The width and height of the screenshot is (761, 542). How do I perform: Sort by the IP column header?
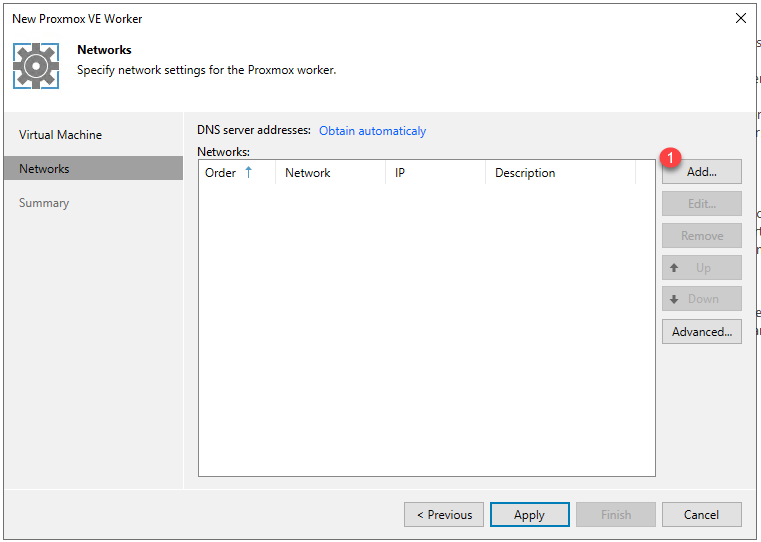435,173
